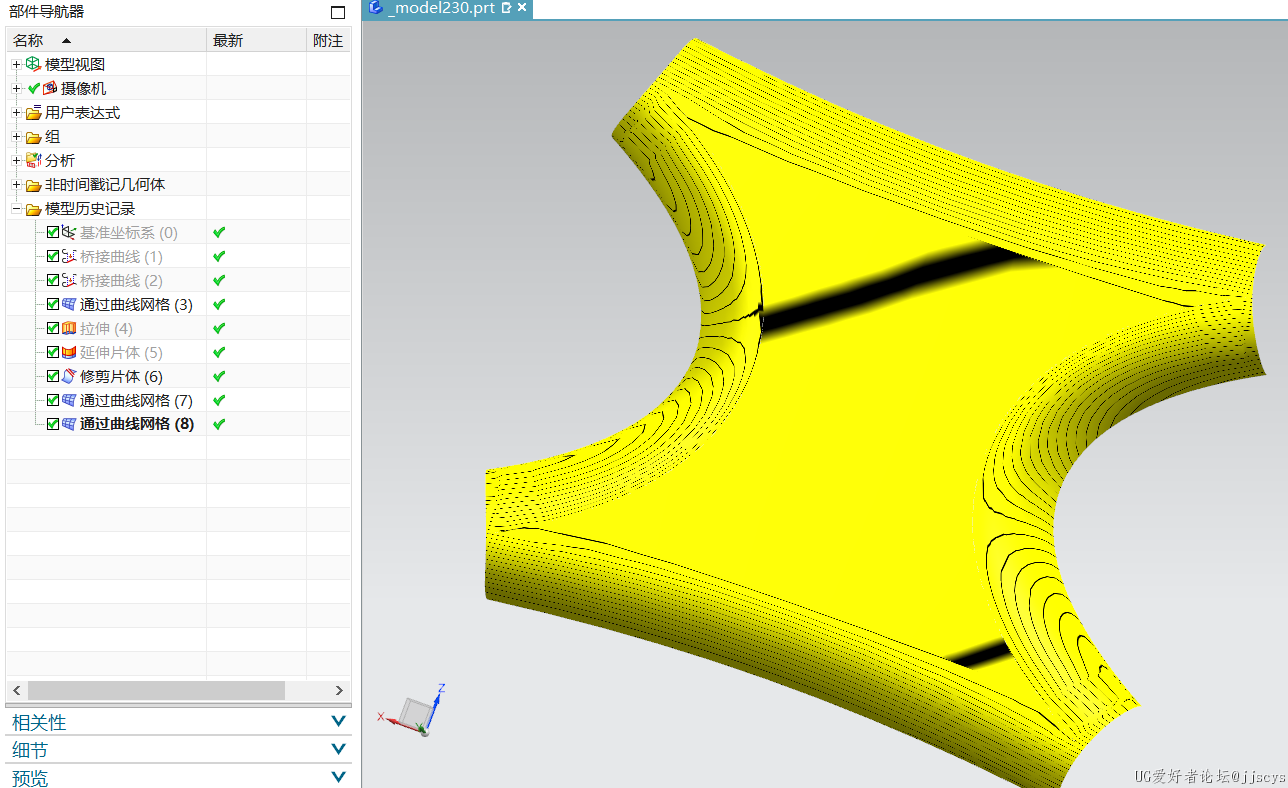Click the 通过曲线网格 (3) mesh icon
Screen dimensions: 1288x788
69,304
